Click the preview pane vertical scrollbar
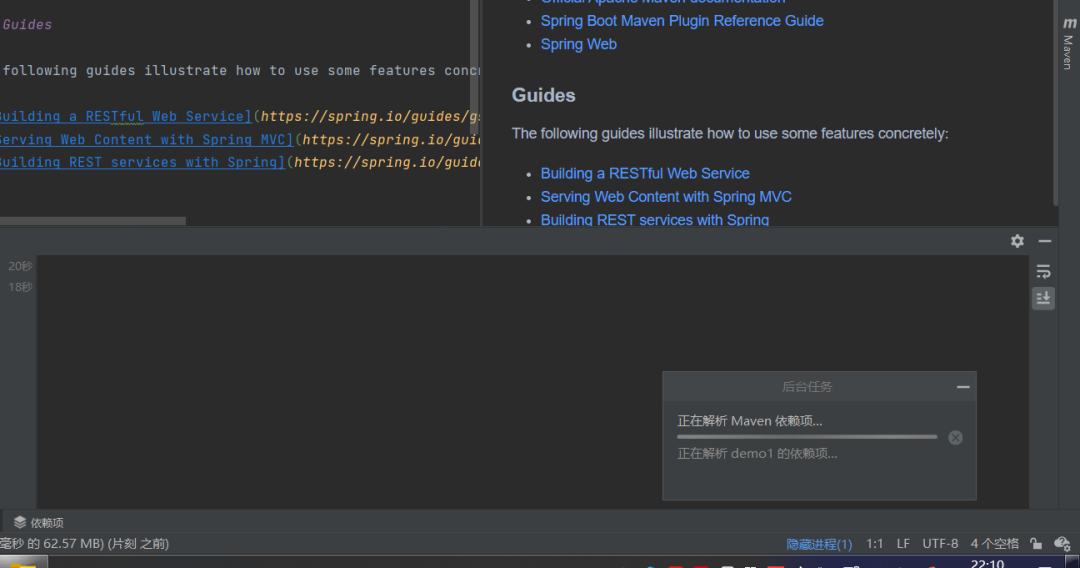Image resolution: width=1080 pixels, height=568 pixels. (1055, 102)
